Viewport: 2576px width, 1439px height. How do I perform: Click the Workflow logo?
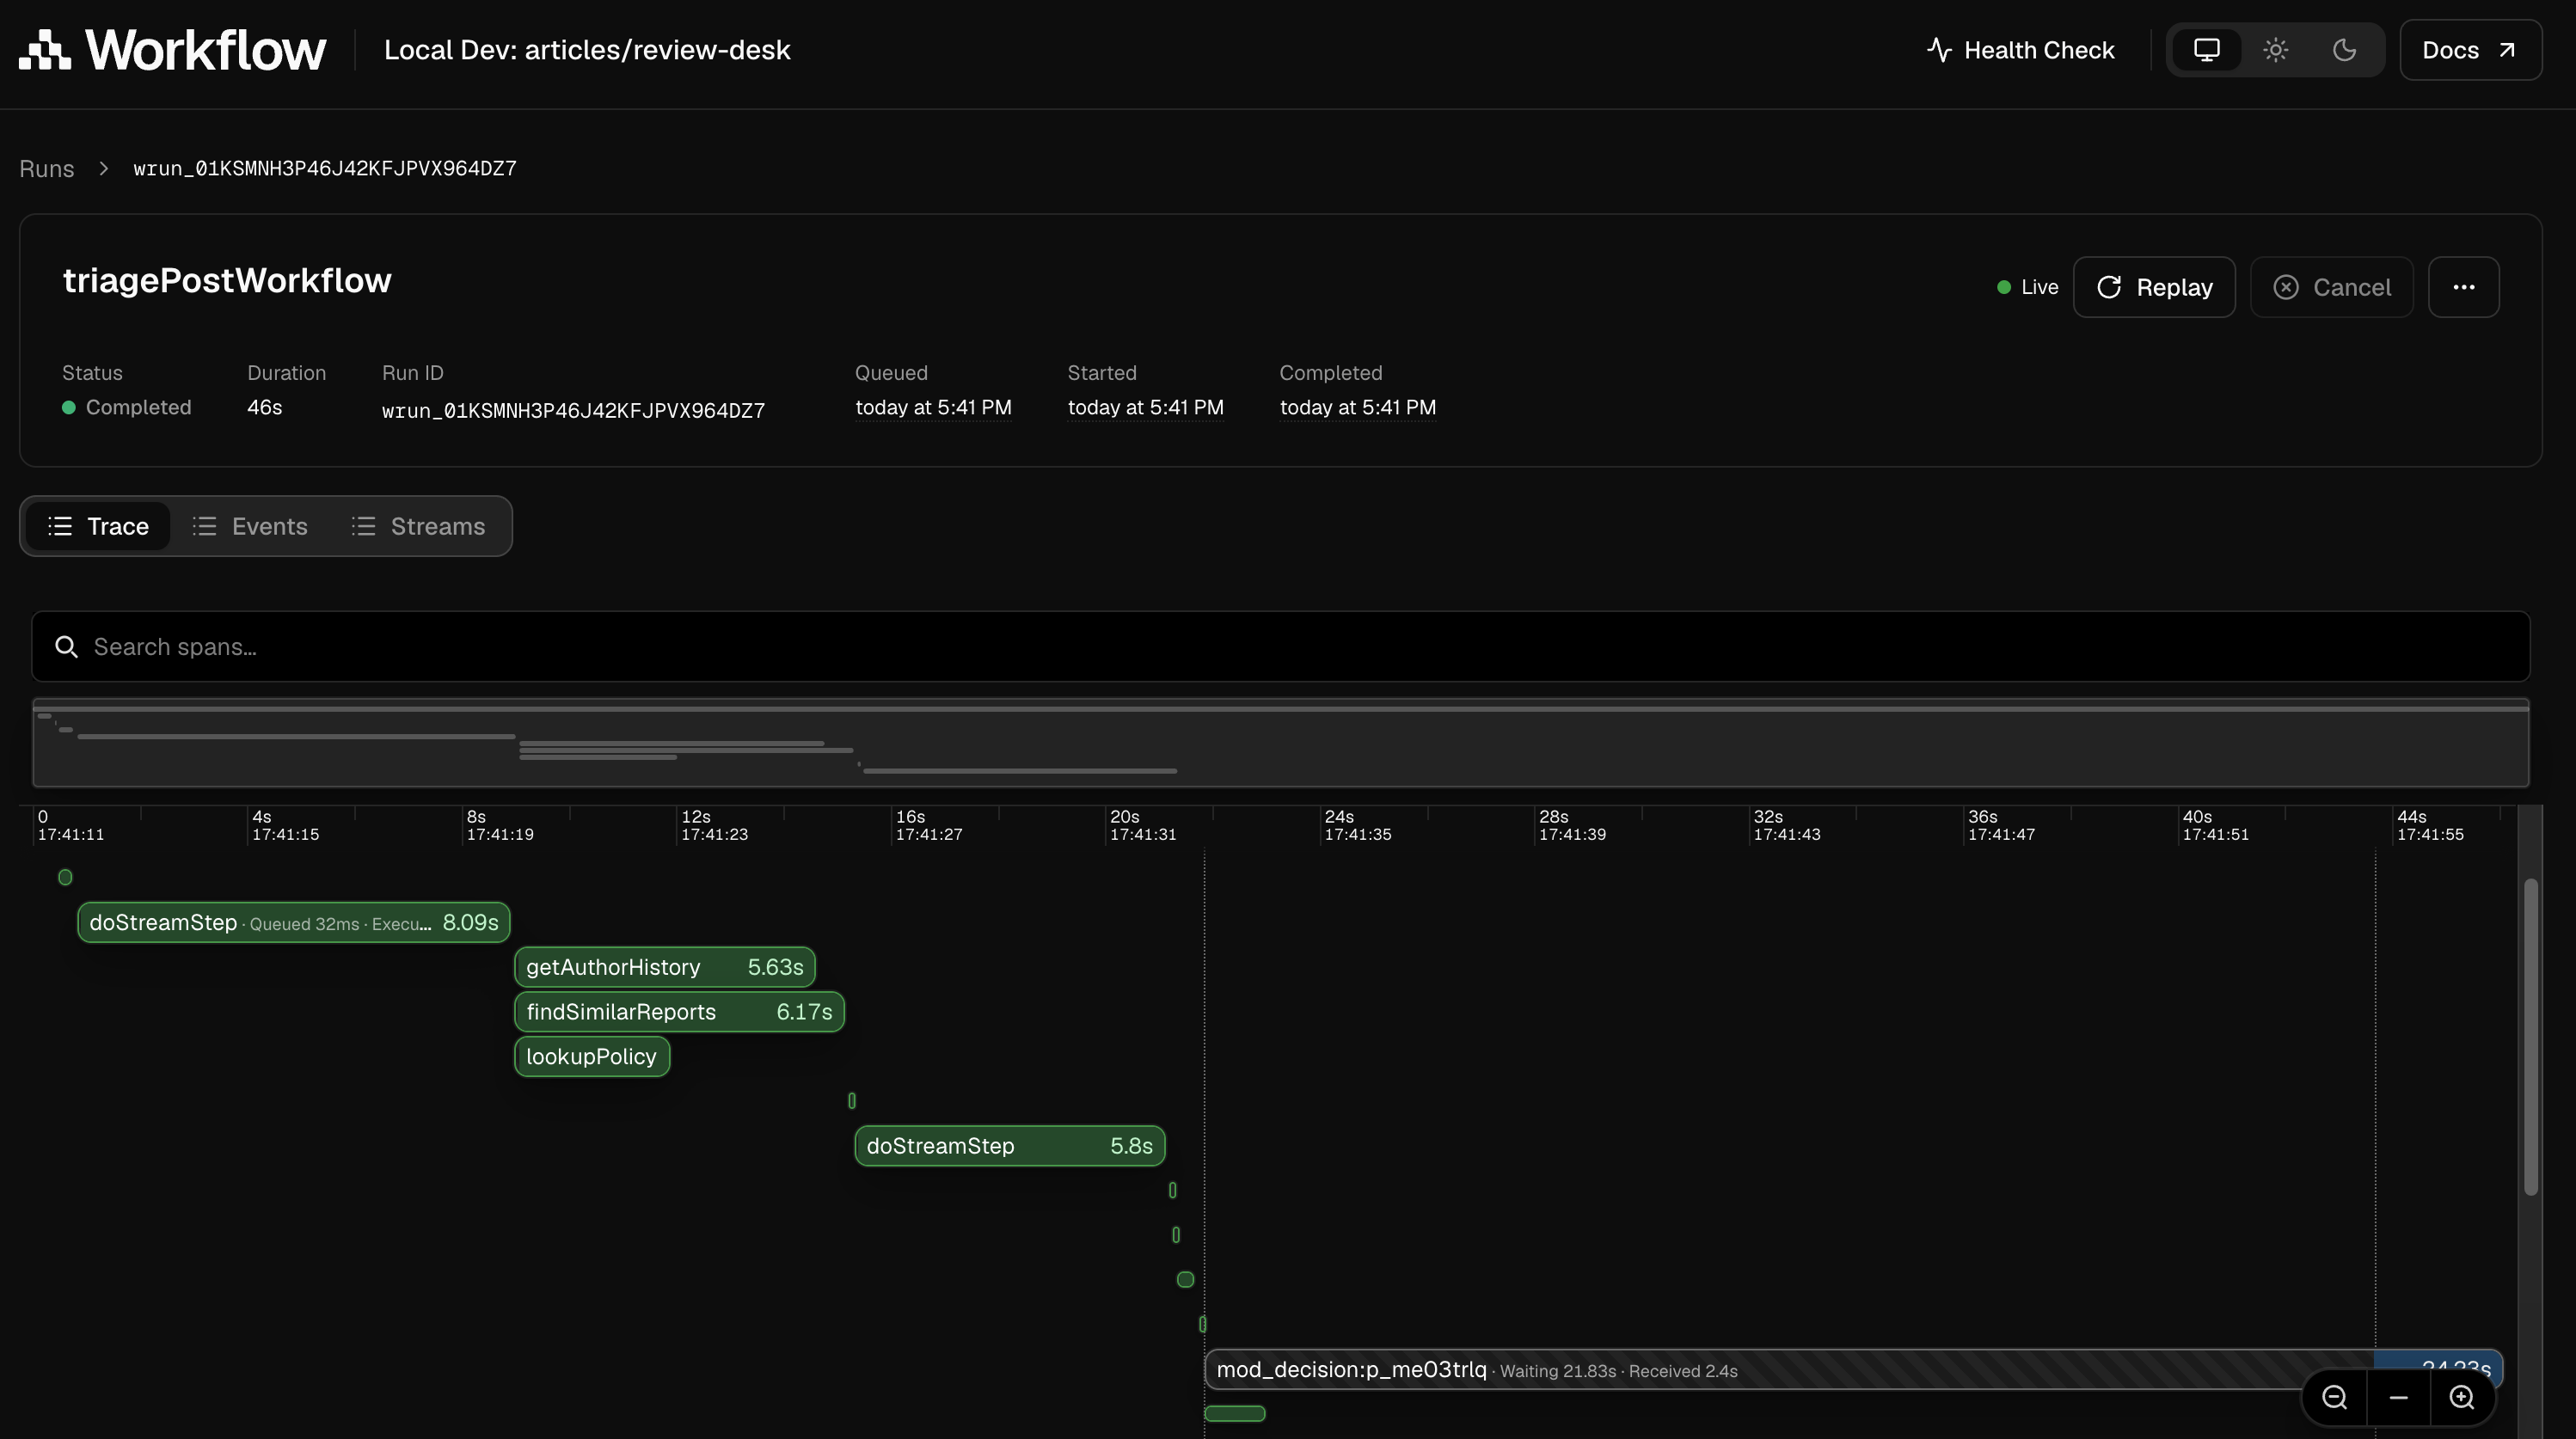point(172,50)
